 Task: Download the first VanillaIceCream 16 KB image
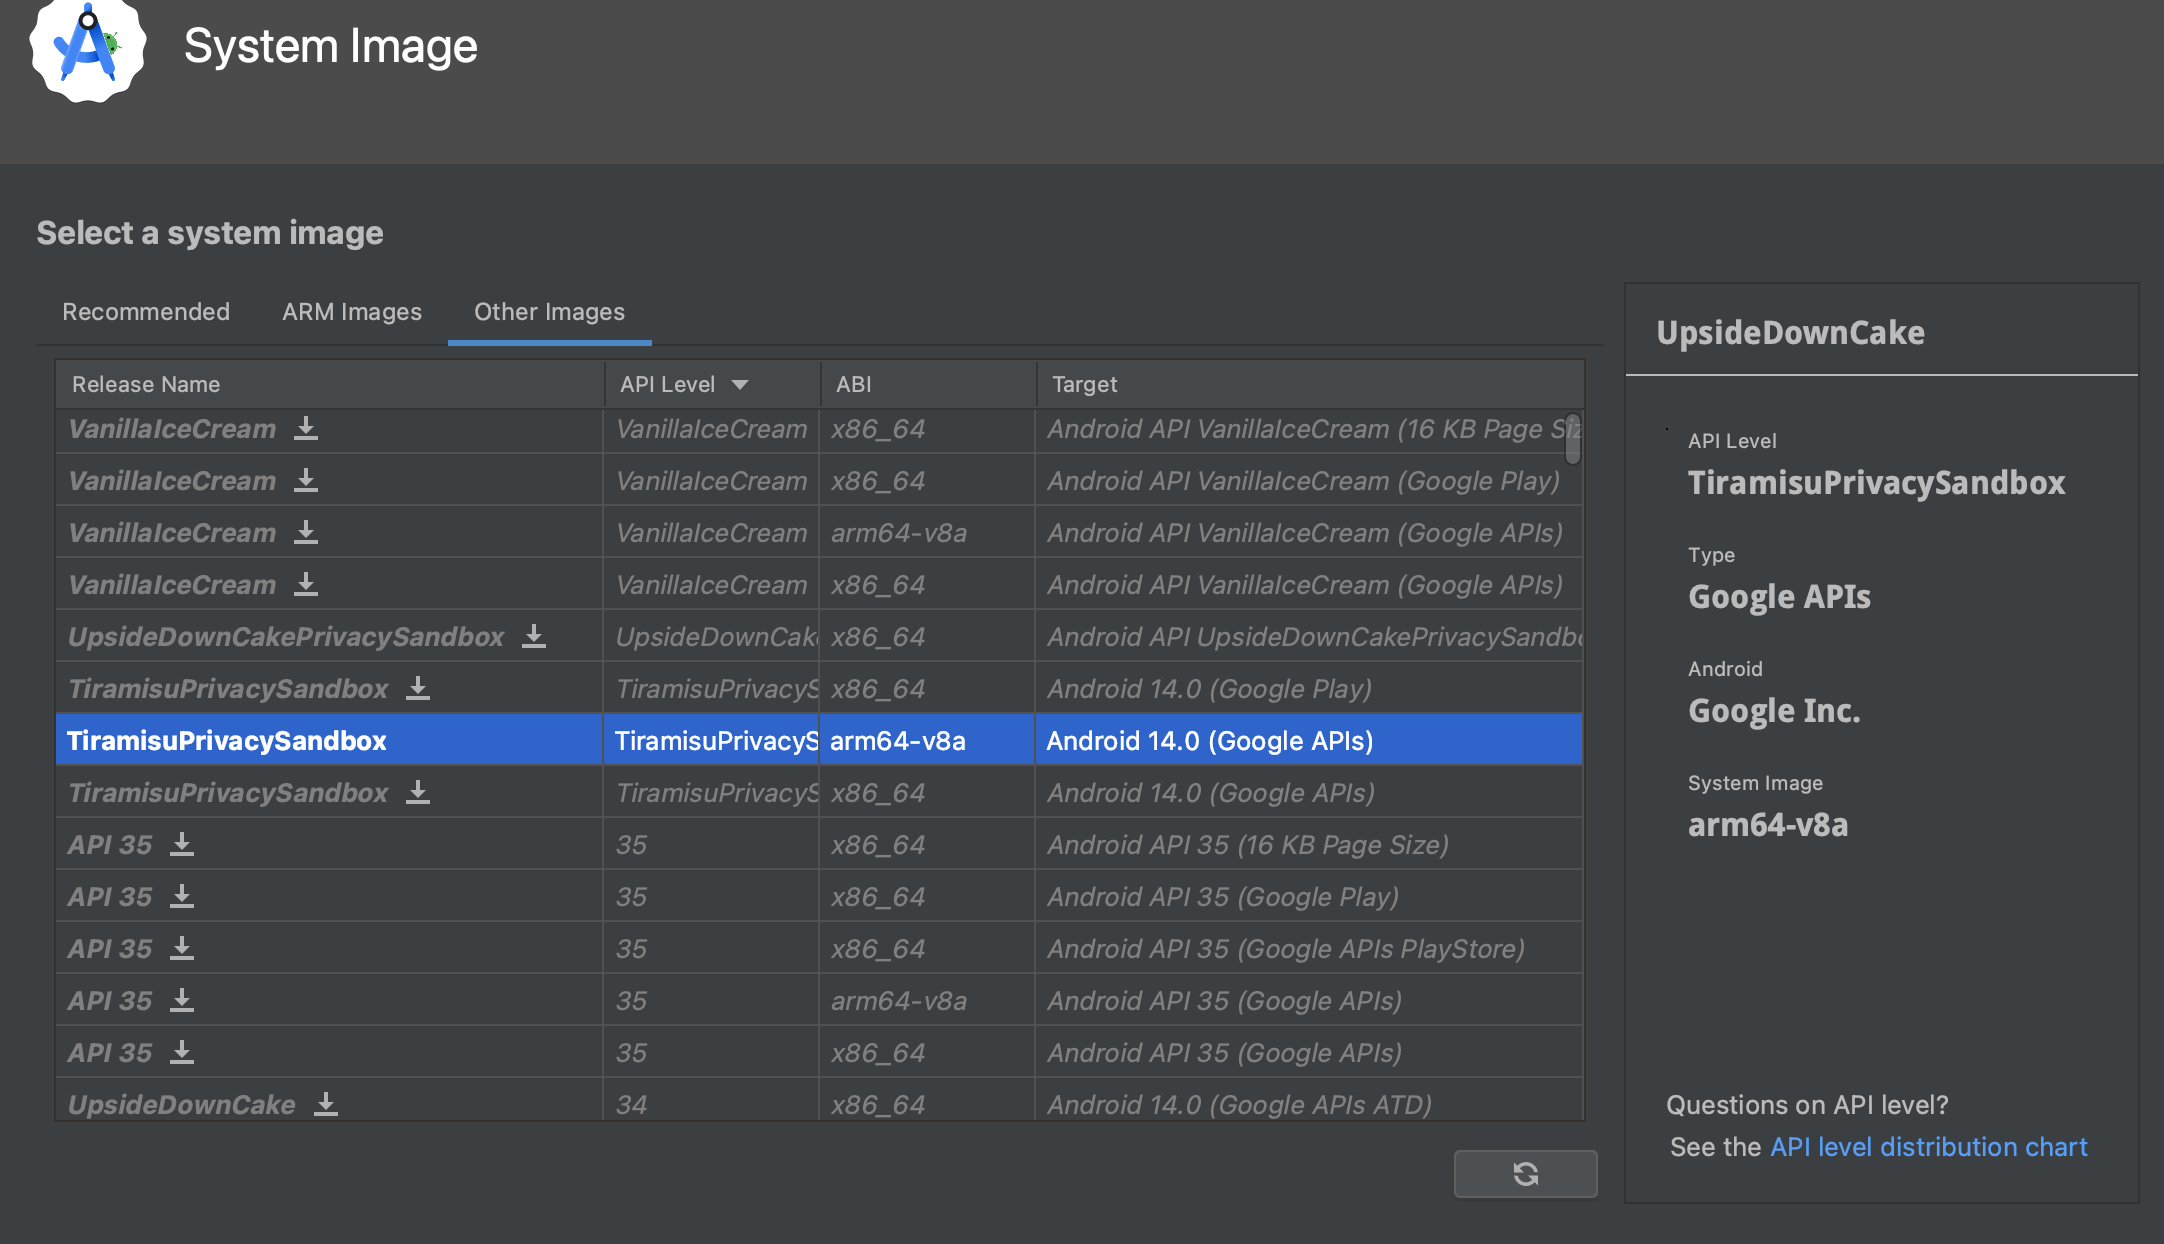pos(306,429)
